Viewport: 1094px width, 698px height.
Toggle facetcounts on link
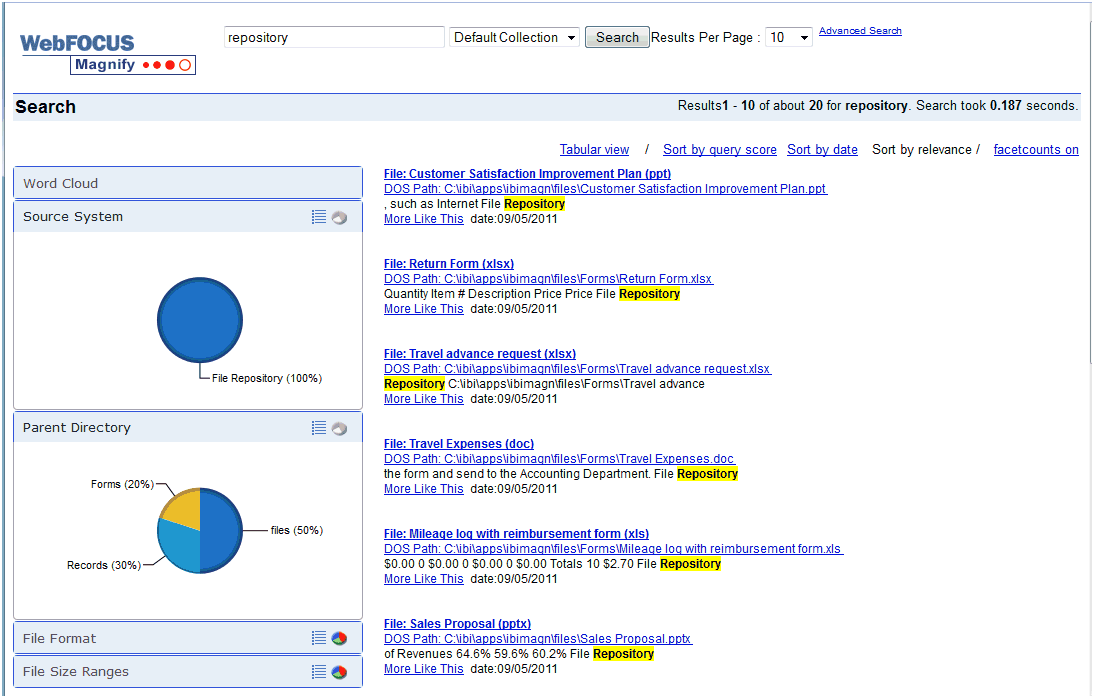(x=1035, y=150)
